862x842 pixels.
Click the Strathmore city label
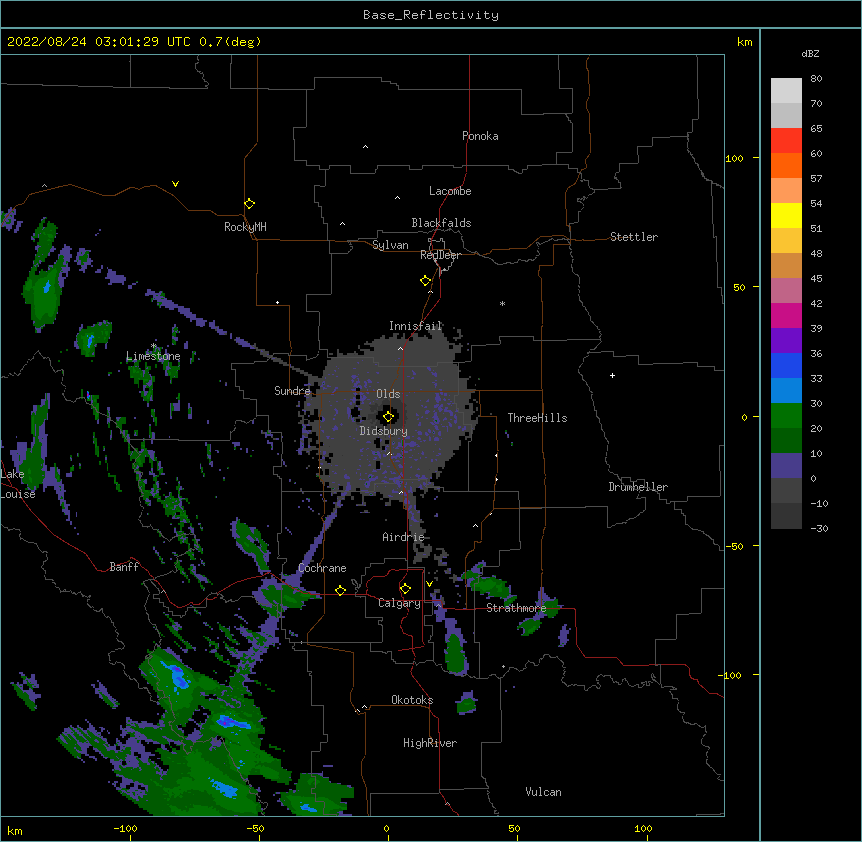click(516, 608)
